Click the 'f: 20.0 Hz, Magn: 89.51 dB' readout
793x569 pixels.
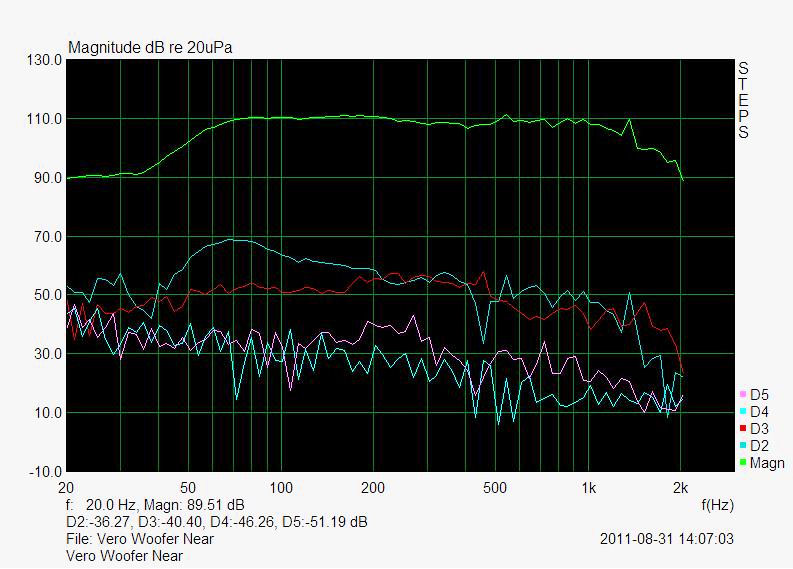(x=155, y=505)
